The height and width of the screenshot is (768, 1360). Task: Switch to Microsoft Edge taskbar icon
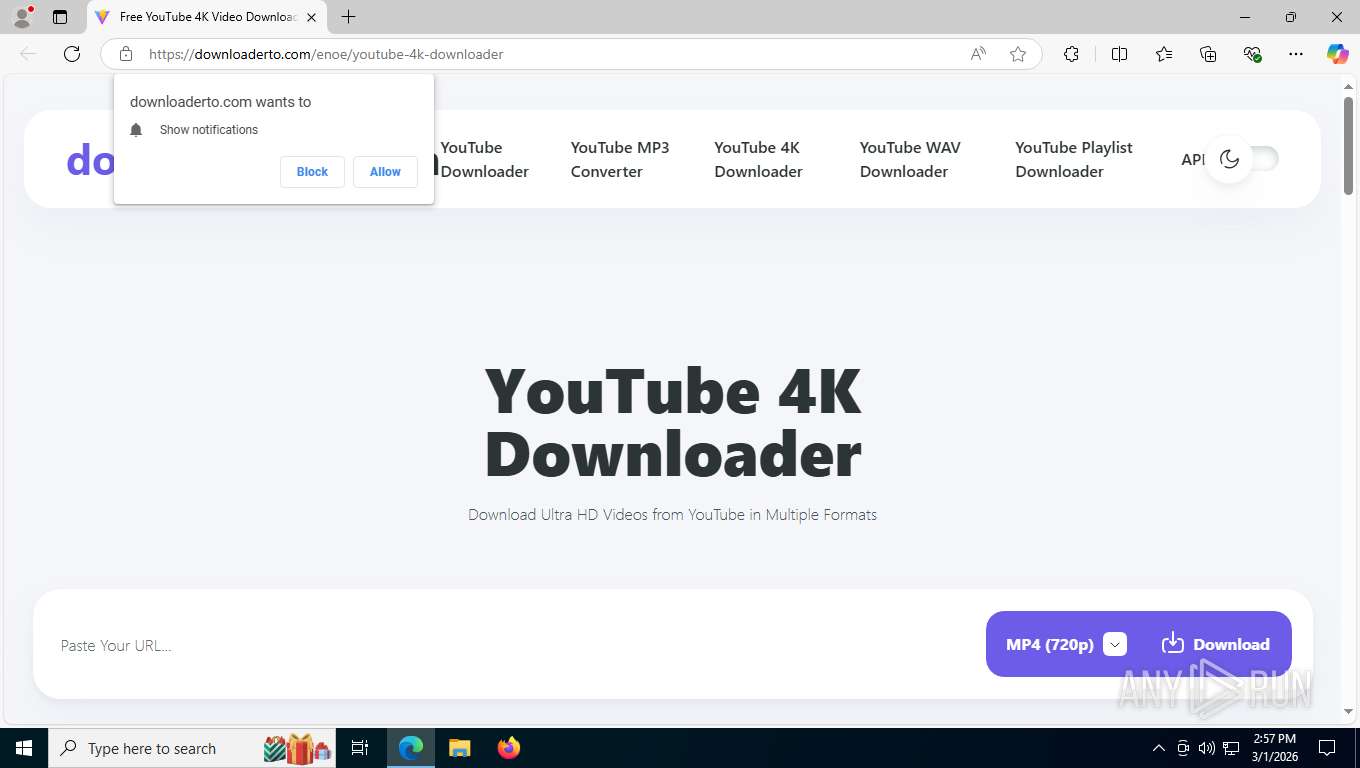[x=411, y=748]
